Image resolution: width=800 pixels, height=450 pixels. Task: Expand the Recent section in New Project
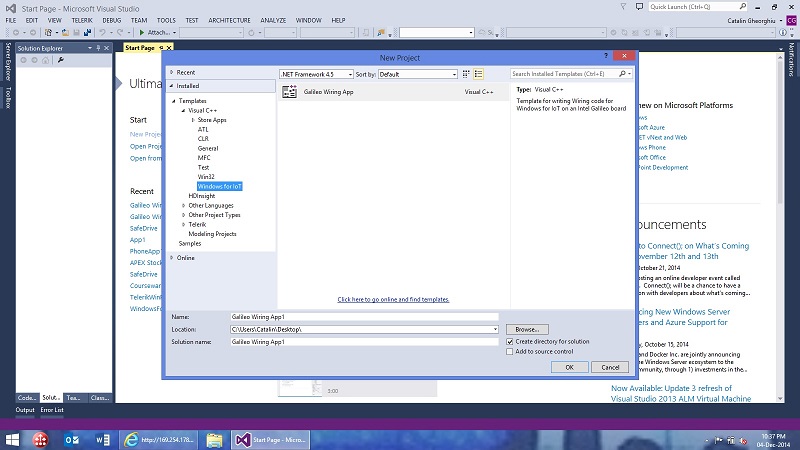point(172,72)
